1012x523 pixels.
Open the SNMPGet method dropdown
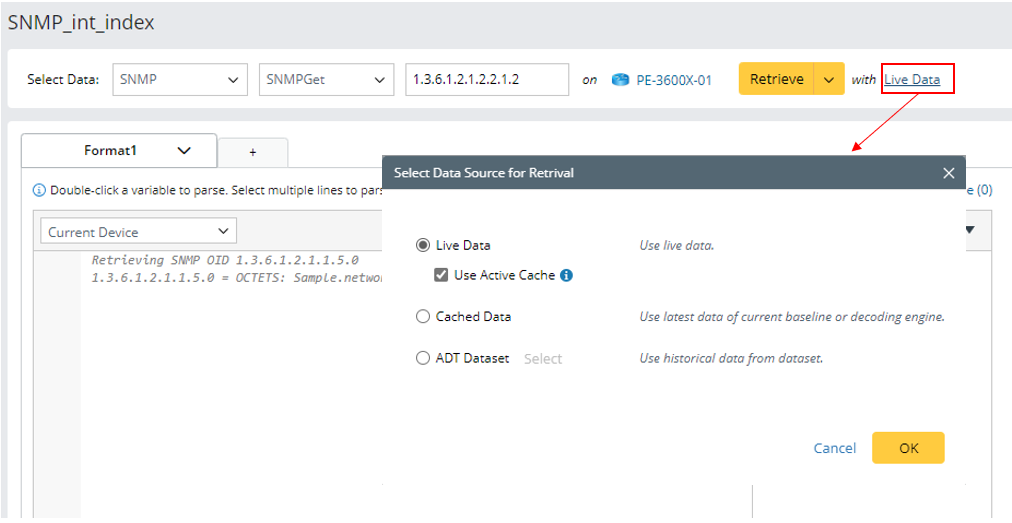coord(326,80)
